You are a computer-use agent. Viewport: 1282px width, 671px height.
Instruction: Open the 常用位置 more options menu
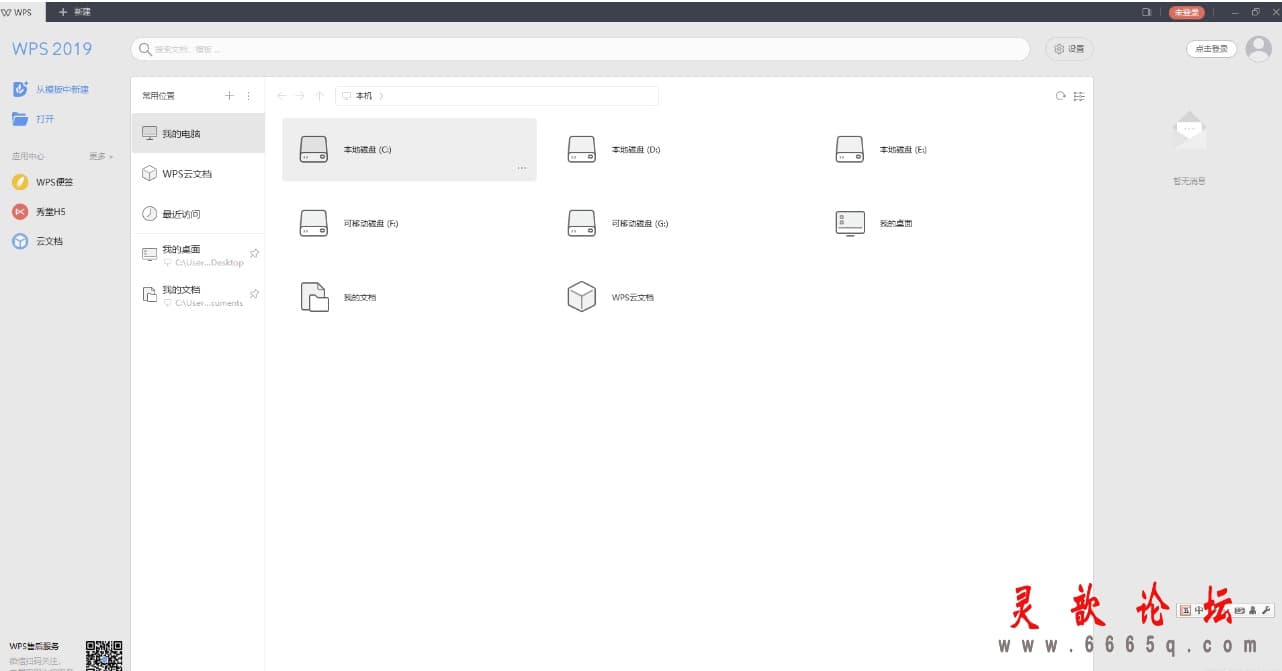(249, 96)
